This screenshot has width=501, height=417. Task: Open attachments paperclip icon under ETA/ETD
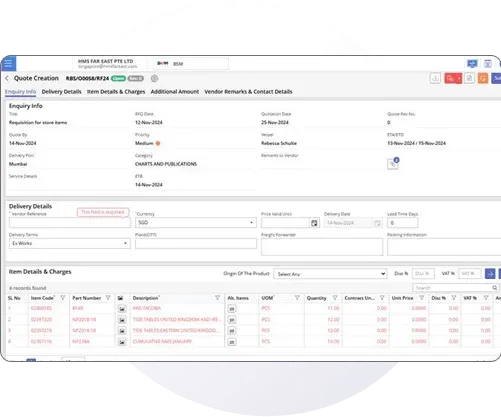(x=393, y=164)
